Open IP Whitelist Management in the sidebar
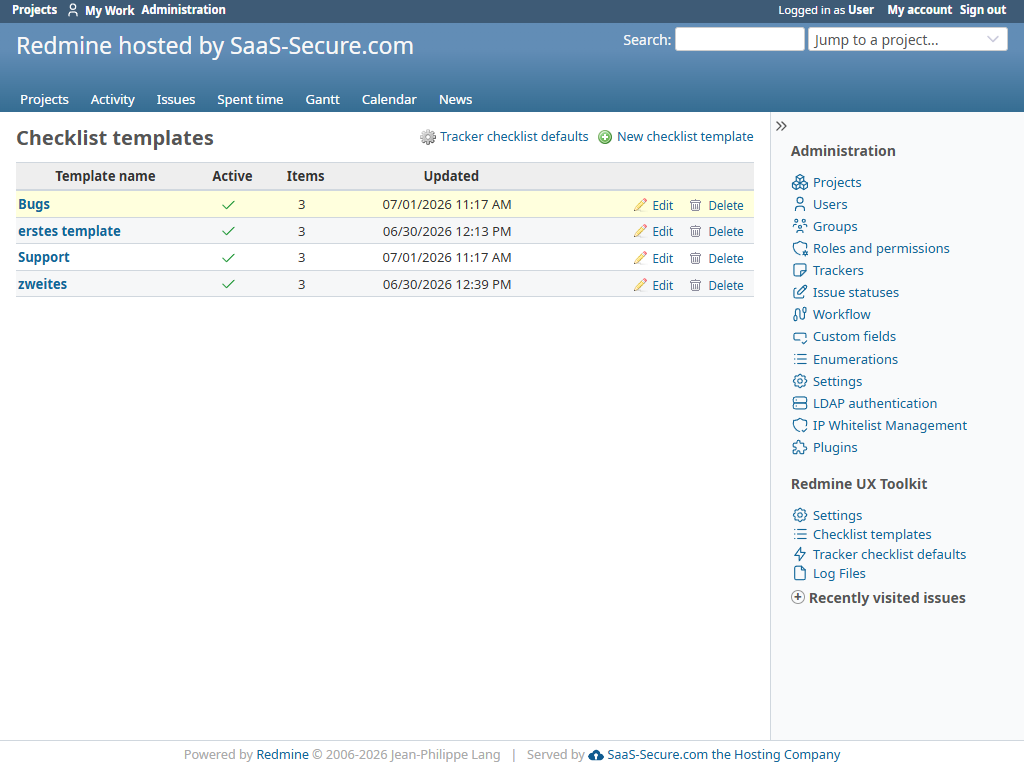The height and width of the screenshot is (768, 1024). point(889,426)
